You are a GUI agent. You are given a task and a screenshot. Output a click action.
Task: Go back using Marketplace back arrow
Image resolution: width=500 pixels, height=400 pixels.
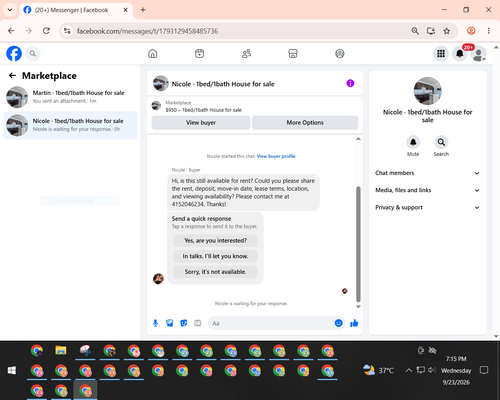12,76
